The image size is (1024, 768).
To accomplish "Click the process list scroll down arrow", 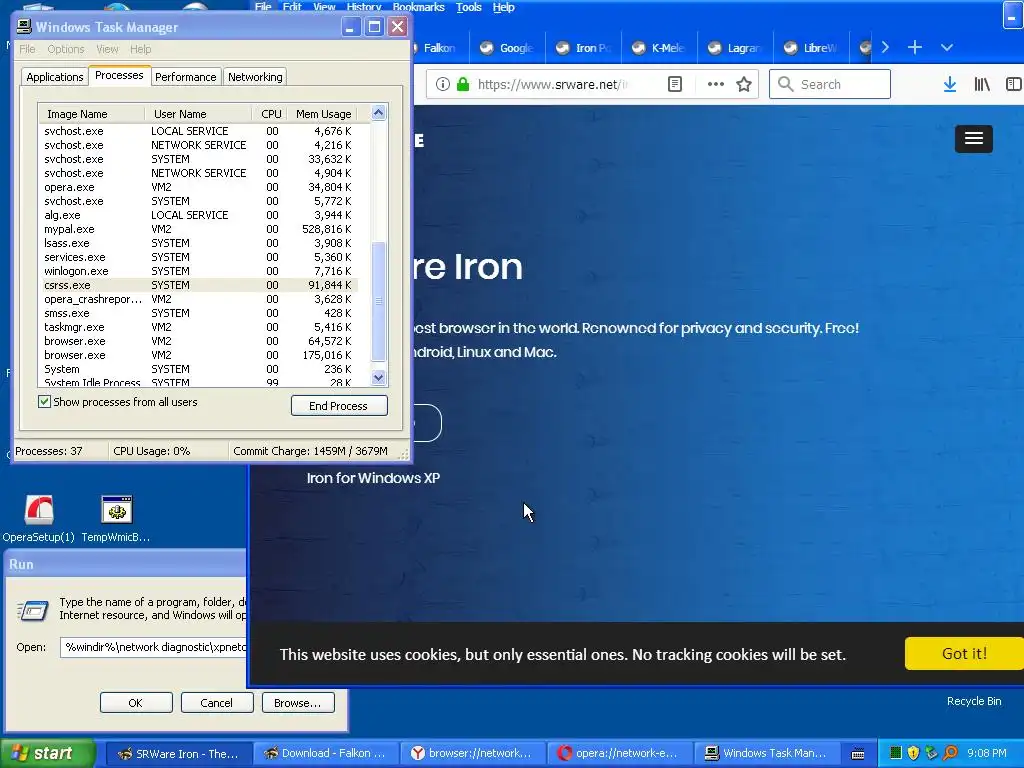I will [378, 377].
